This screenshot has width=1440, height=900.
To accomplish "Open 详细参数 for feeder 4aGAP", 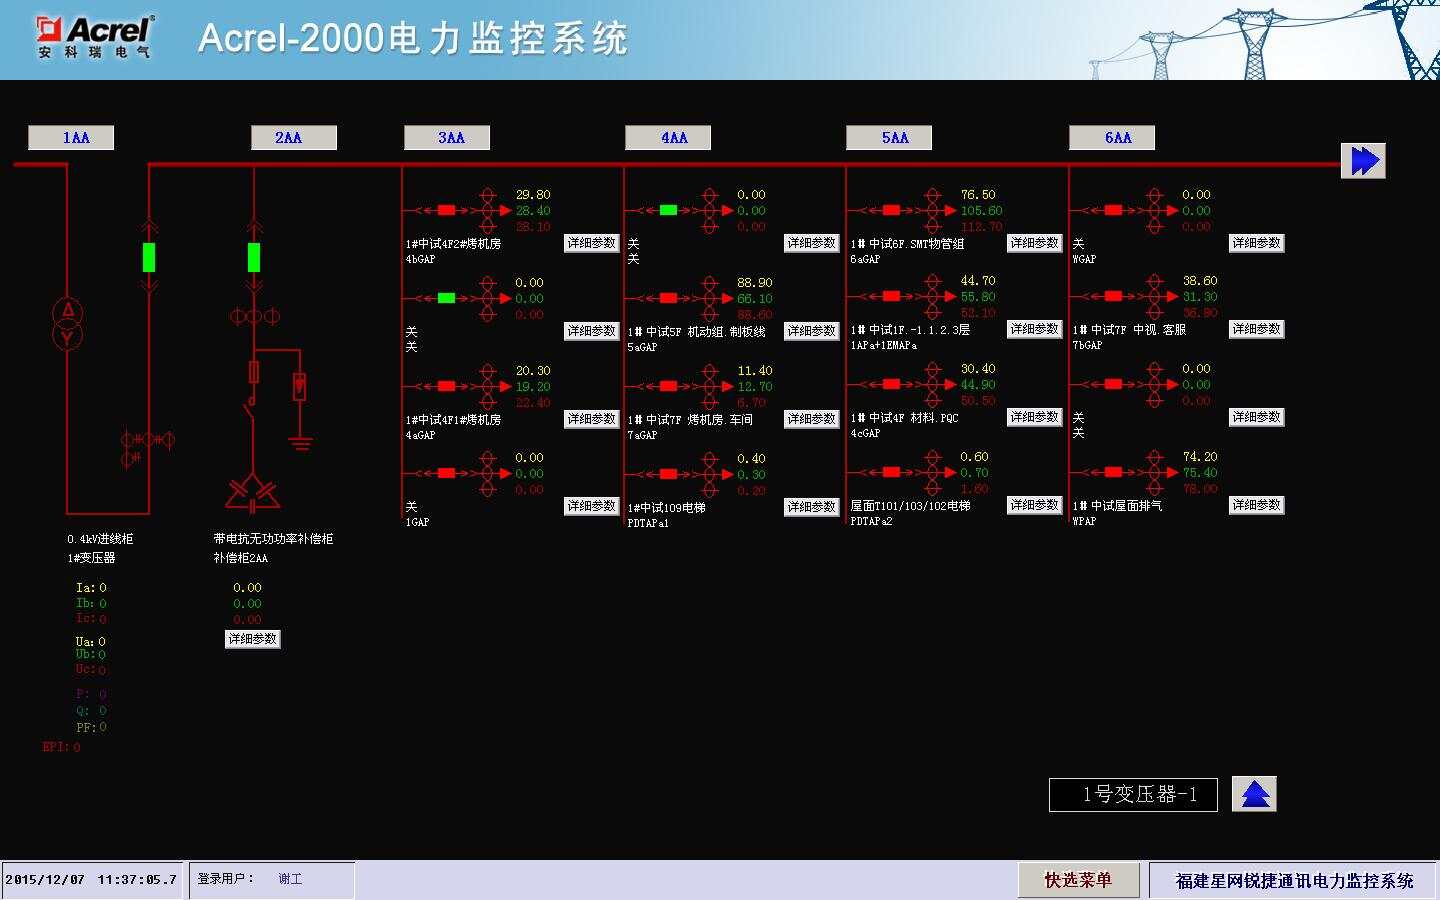I will point(592,419).
